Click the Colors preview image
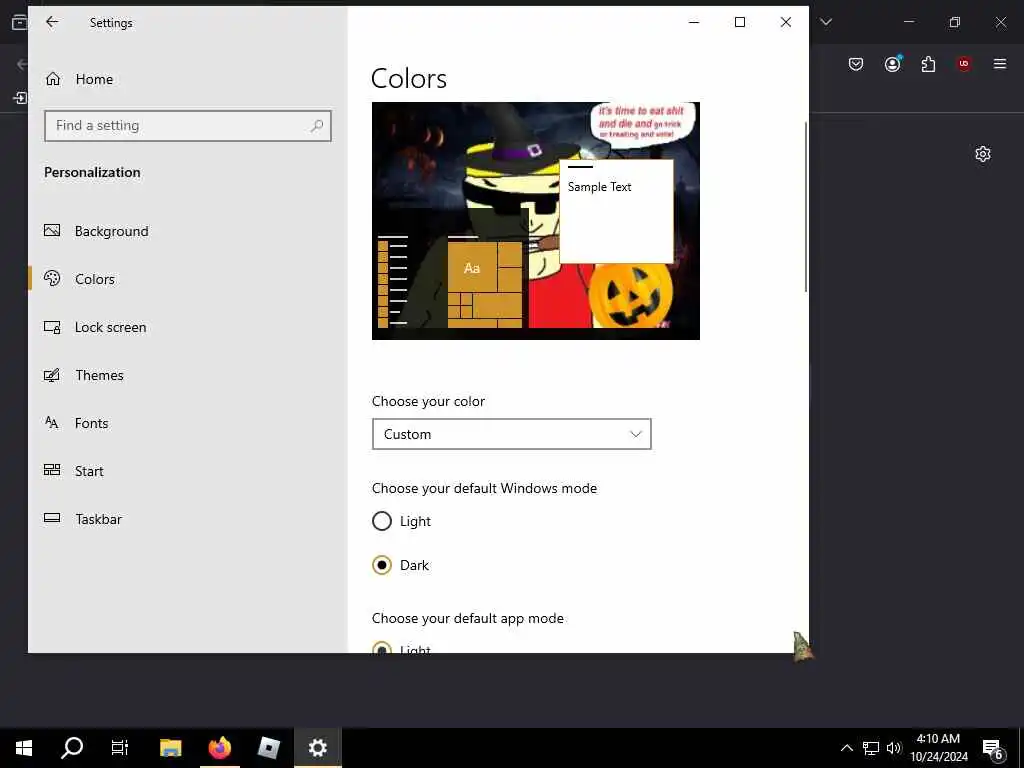This screenshot has width=1024, height=768. coord(536,221)
